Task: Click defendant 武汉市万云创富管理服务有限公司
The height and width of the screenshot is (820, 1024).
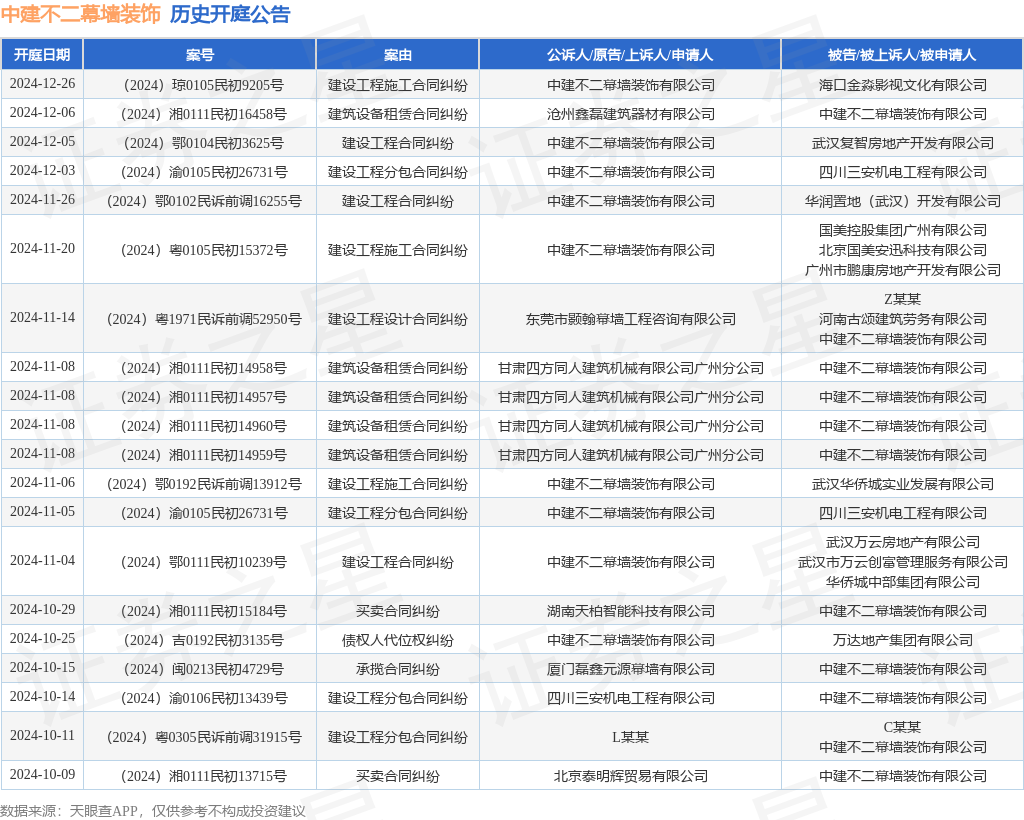Action: 903,562
